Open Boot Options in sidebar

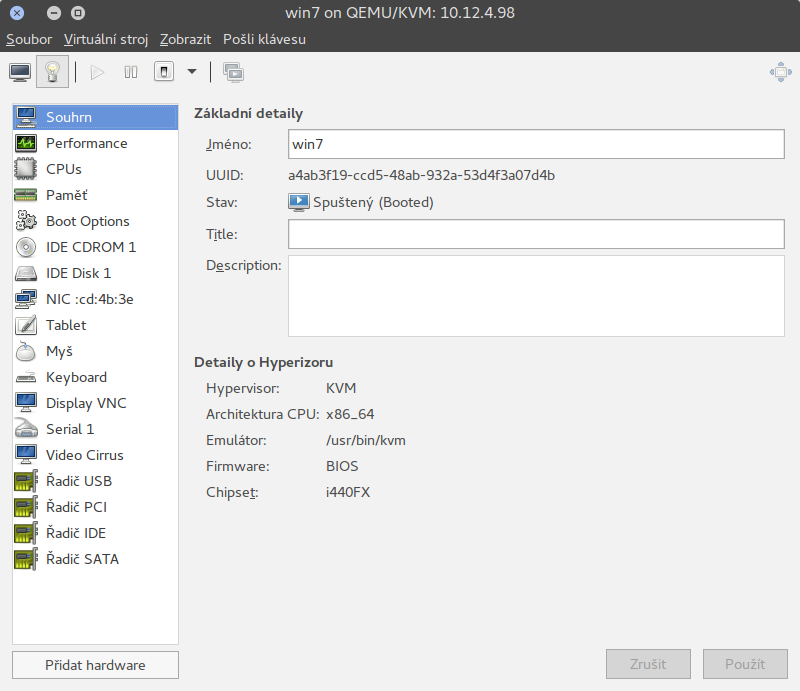click(x=87, y=221)
